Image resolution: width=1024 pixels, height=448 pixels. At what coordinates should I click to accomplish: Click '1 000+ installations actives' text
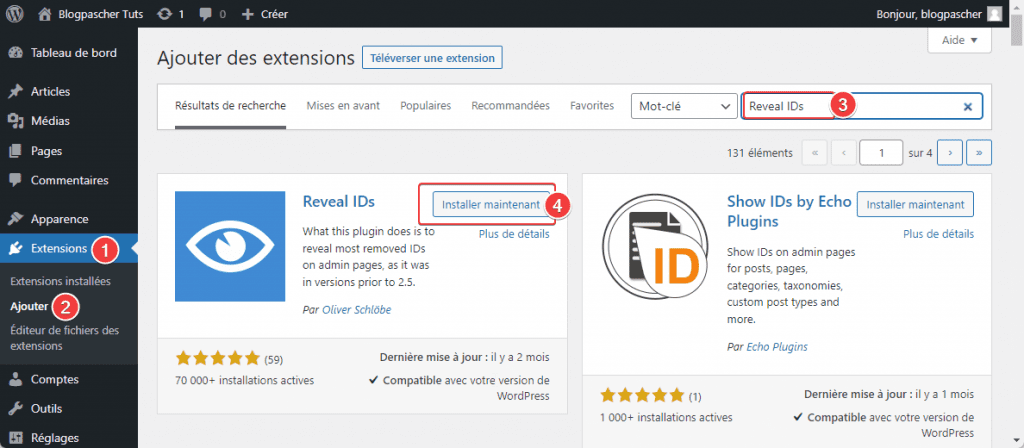pyautogui.click(x=665, y=417)
